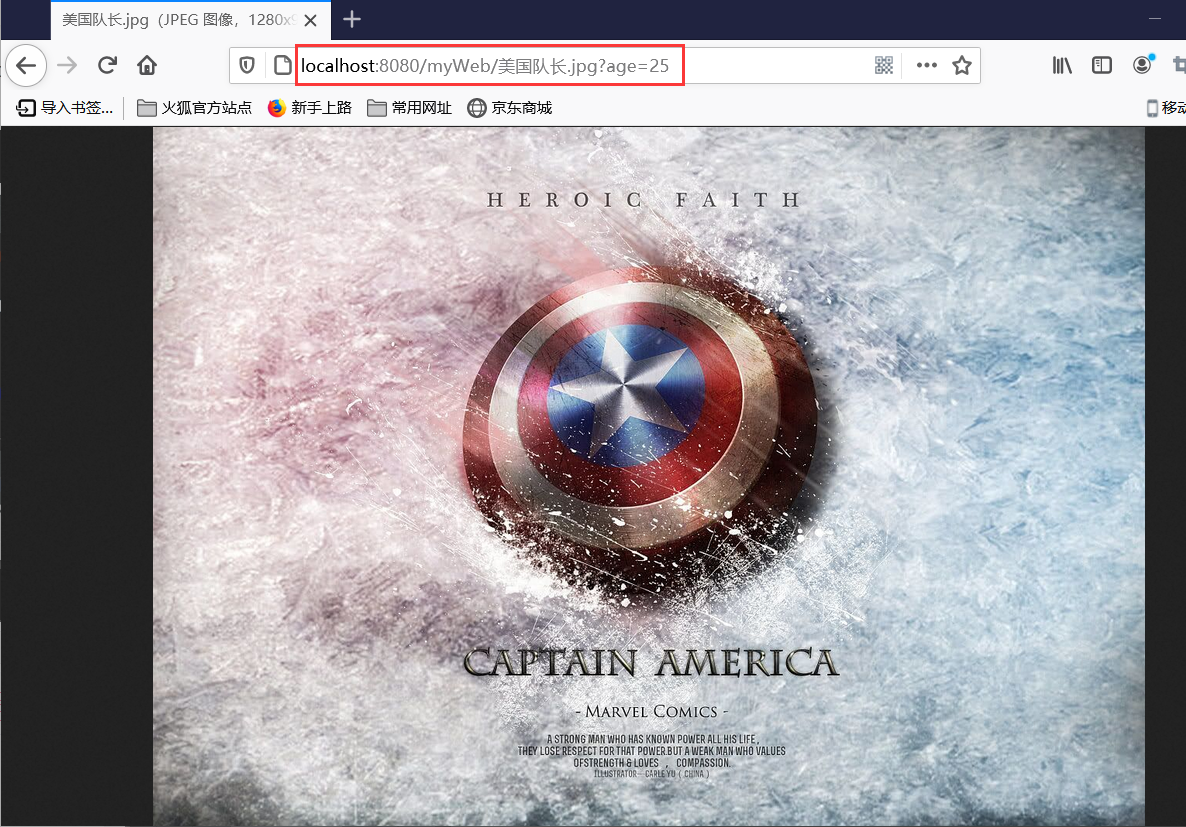The image size is (1186, 827).
Task: Open the Firefox account avatar
Action: pyautogui.click(x=1142, y=65)
